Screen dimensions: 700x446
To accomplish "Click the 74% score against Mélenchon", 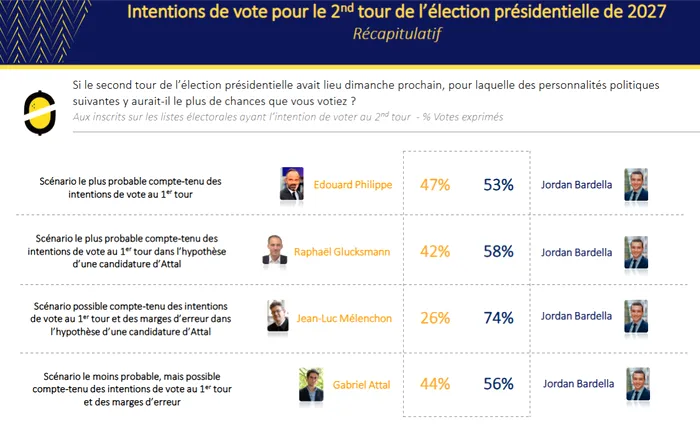I will tap(497, 319).
